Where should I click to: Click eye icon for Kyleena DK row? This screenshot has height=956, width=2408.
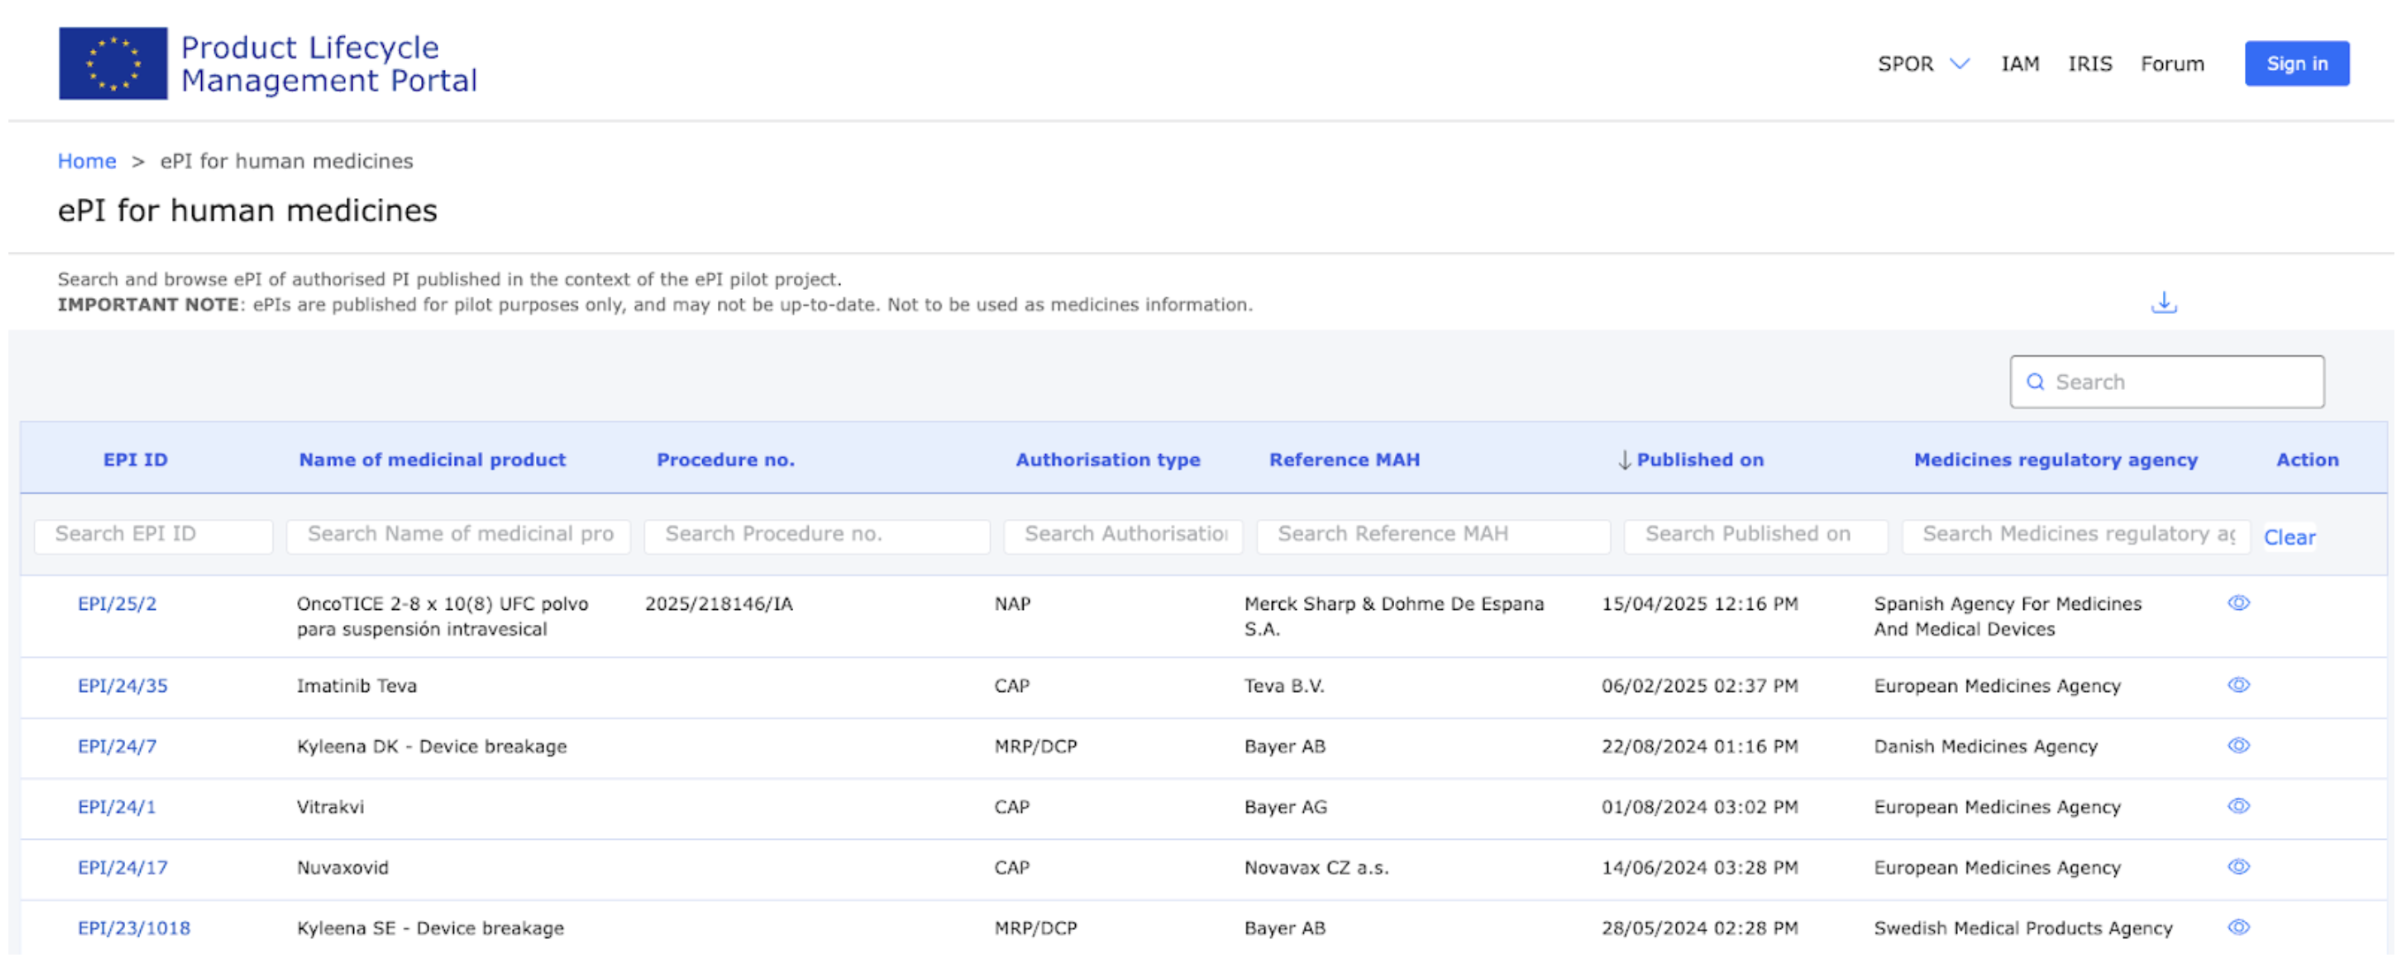tap(2238, 746)
